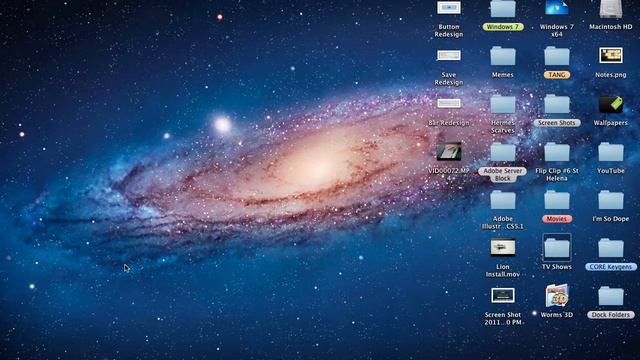Image resolution: width=640 pixels, height=360 pixels.
Task: Select the TV Shows folder icon
Action: [x=557, y=248]
